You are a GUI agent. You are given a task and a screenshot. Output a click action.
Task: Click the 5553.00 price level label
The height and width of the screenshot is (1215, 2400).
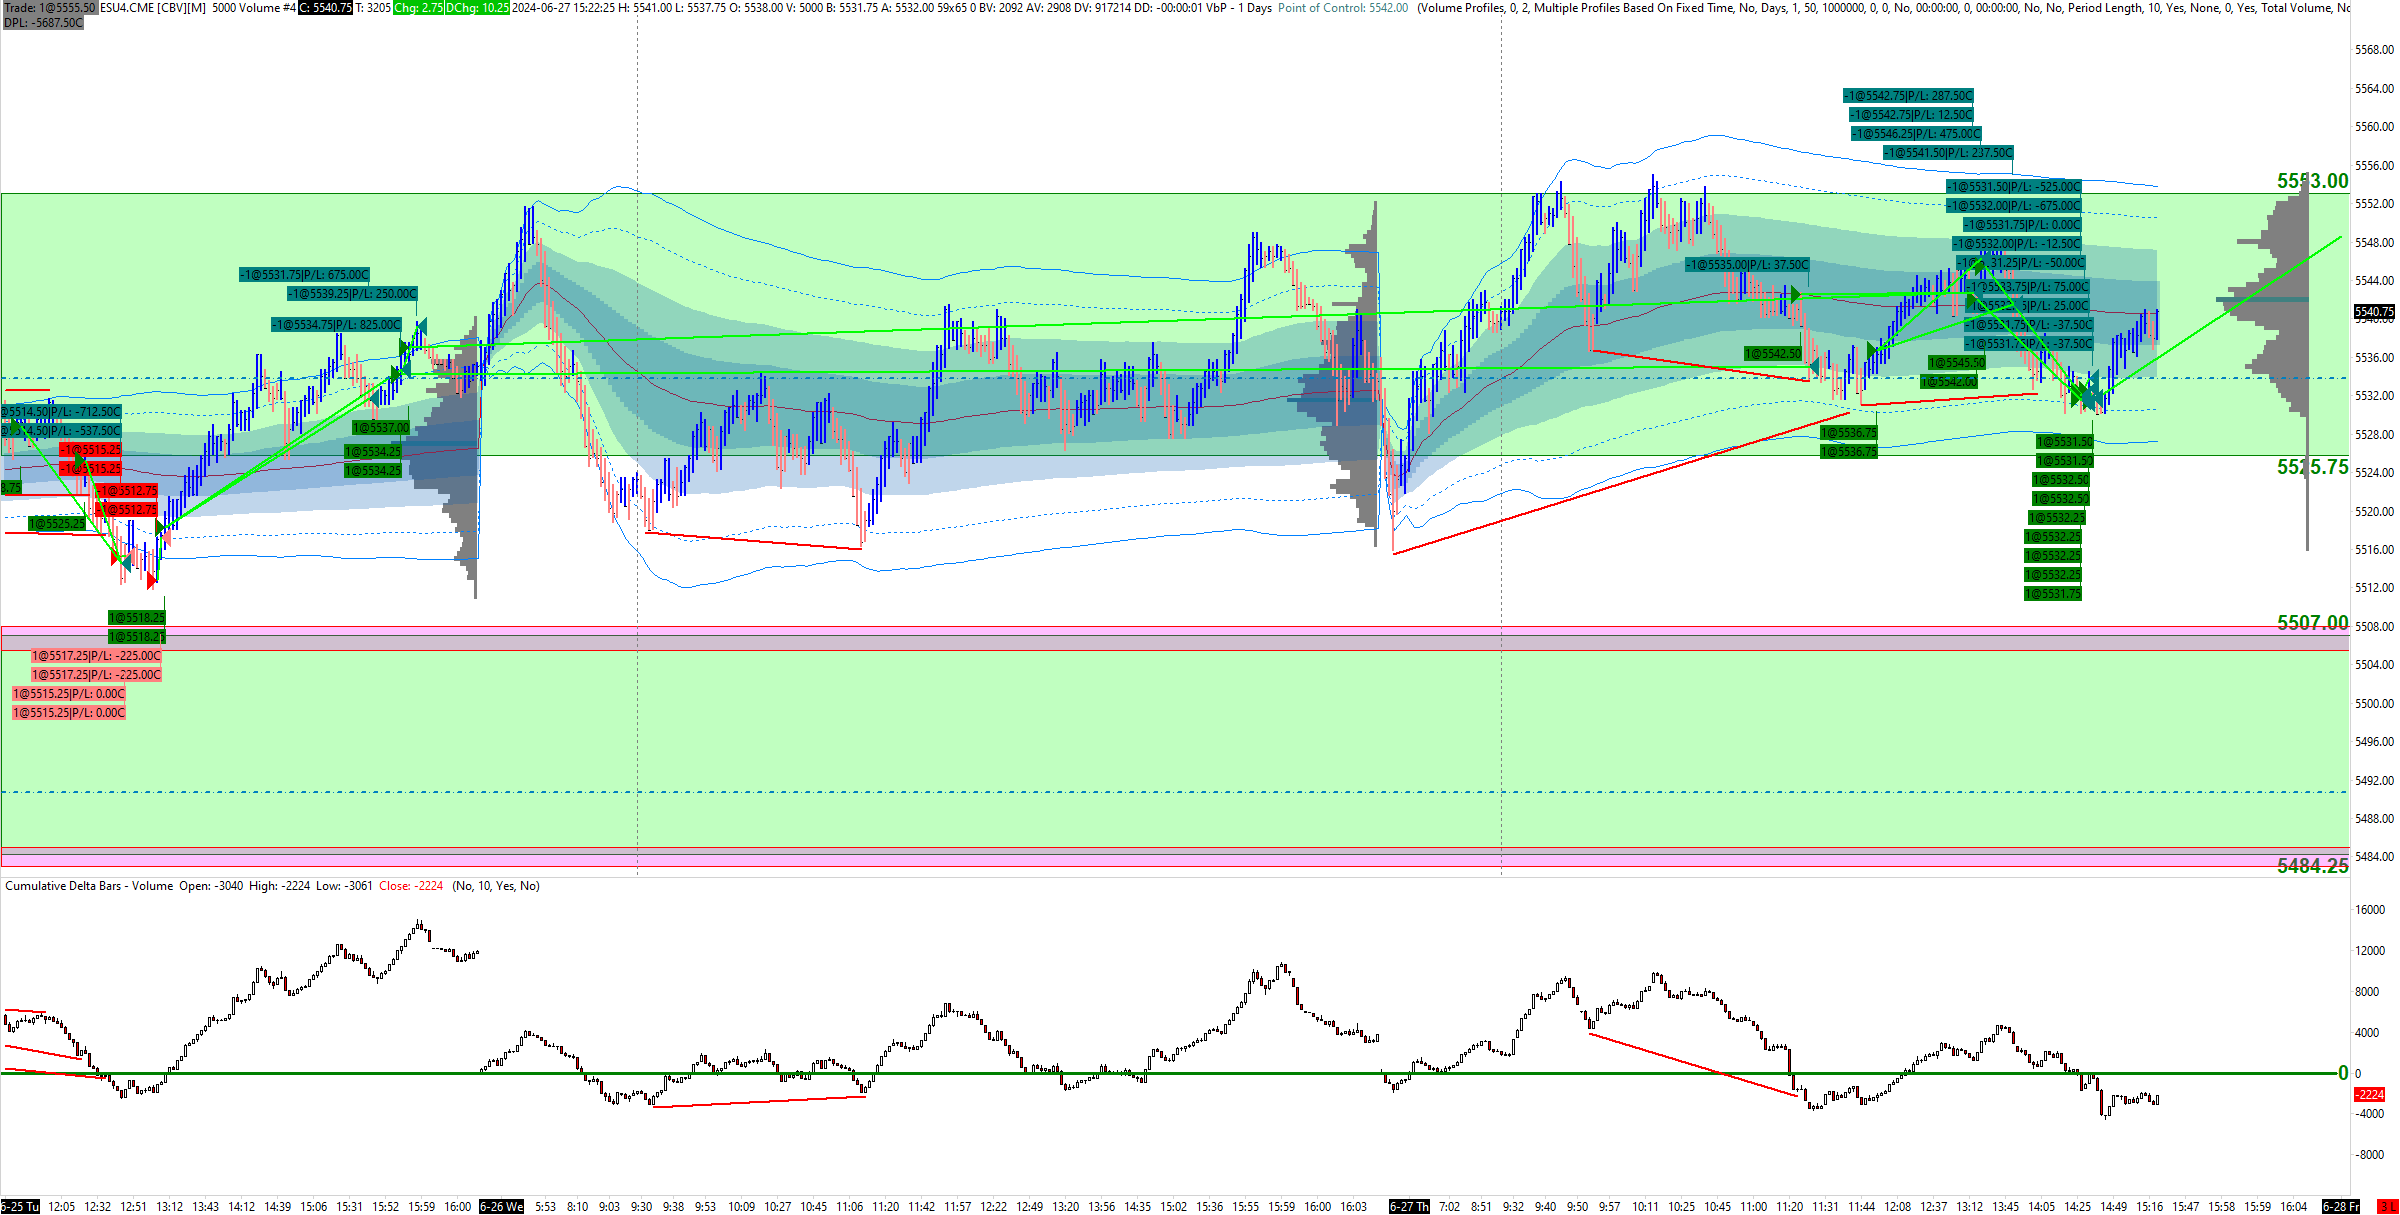pyautogui.click(x=2312, y=181)
